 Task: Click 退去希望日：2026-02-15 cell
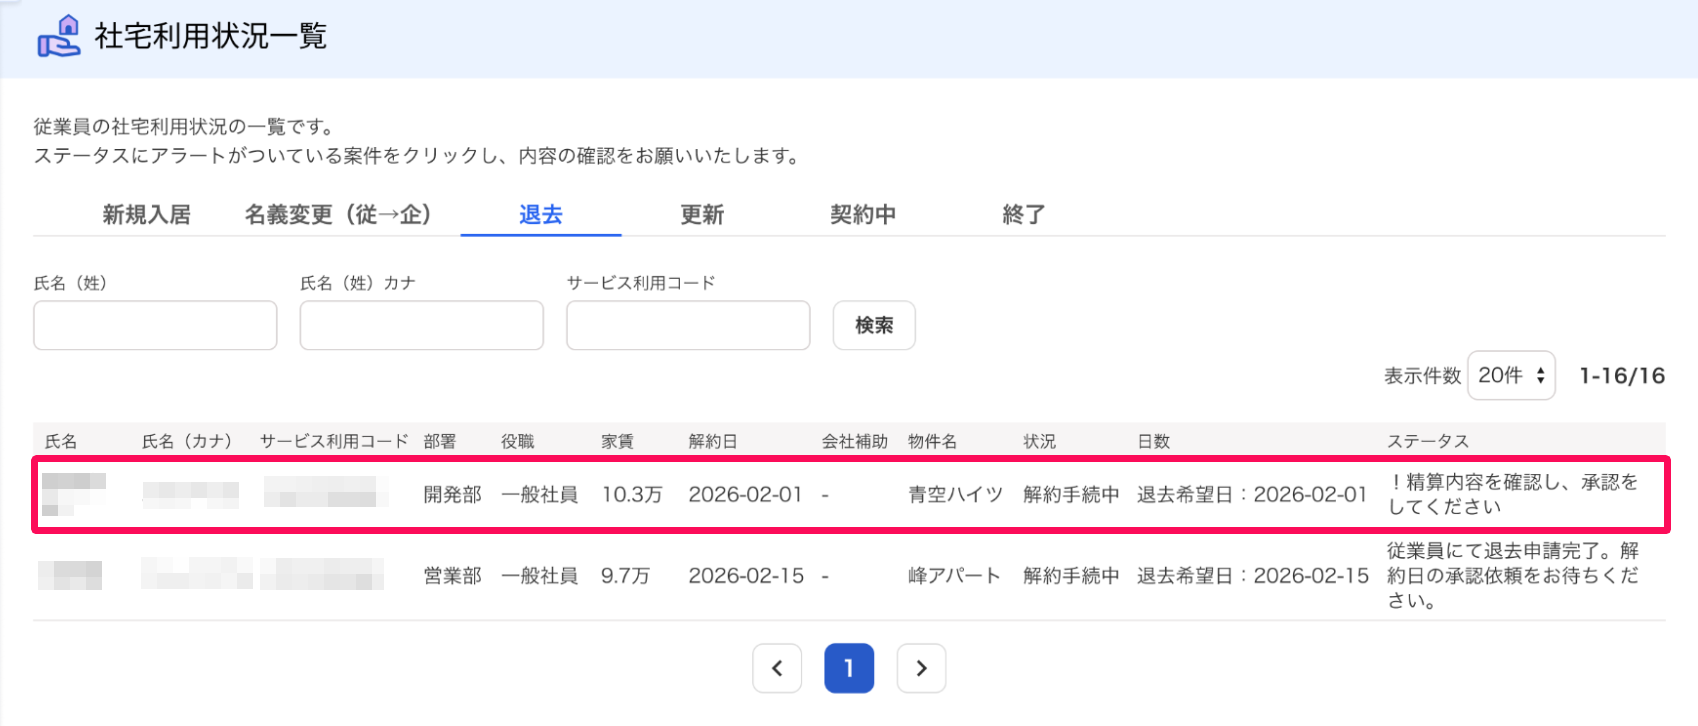click(1253, 576)
